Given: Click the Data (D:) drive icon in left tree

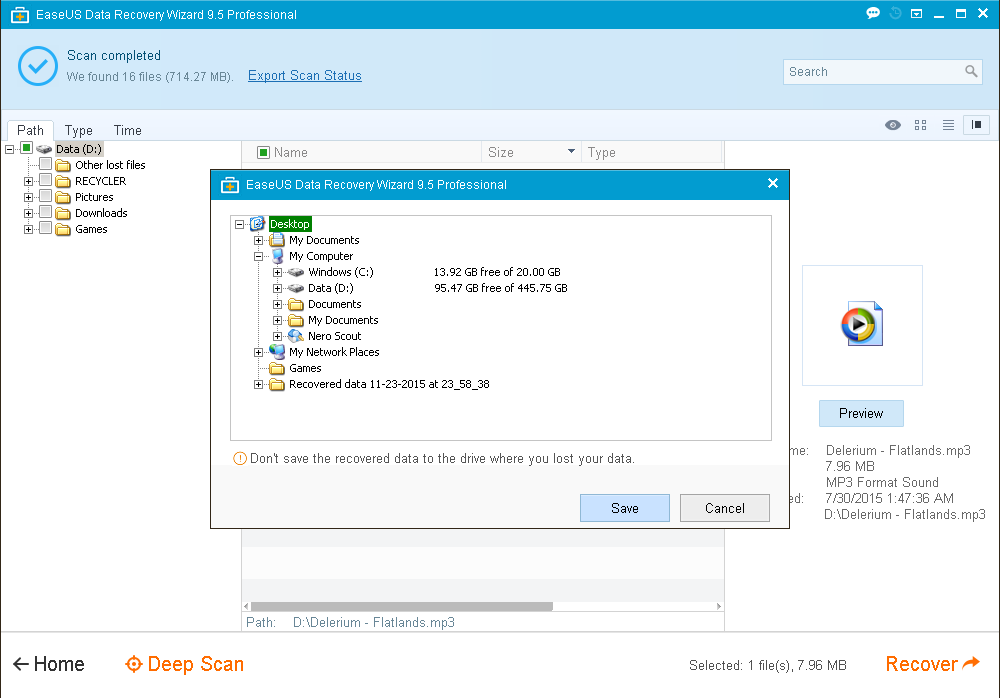Looking at the screenshot, I should pos(44,149).
